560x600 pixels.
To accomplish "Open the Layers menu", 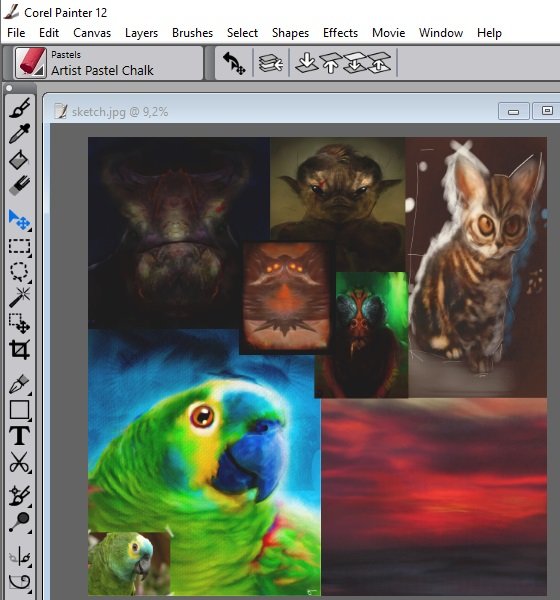I will (141, 33).
